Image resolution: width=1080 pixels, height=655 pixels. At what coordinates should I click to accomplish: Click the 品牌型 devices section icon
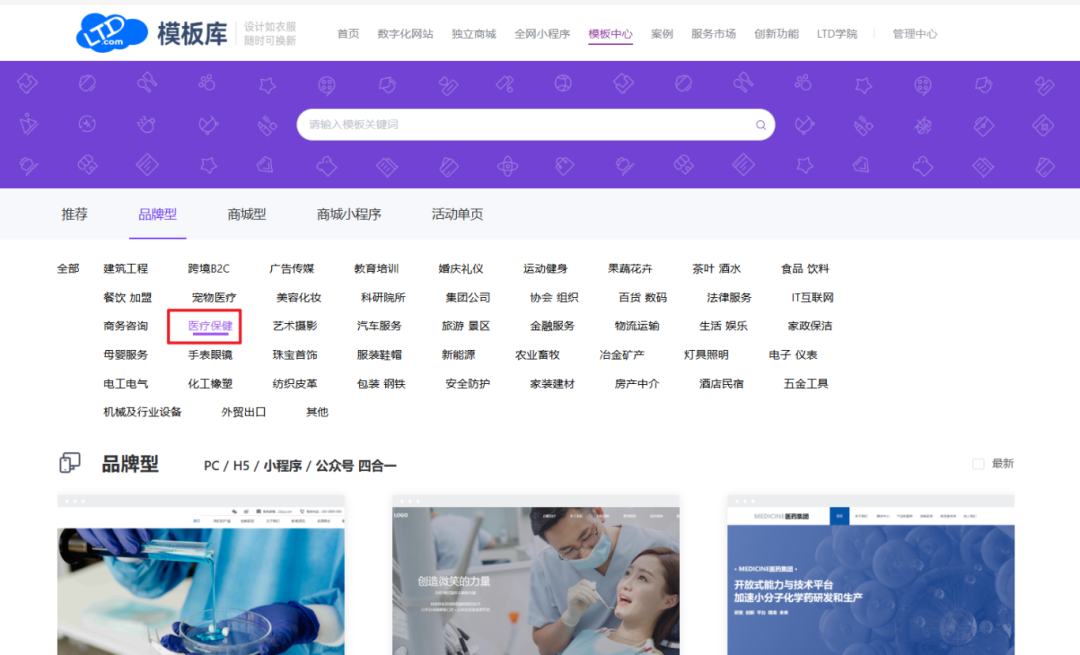pos(70,463)
